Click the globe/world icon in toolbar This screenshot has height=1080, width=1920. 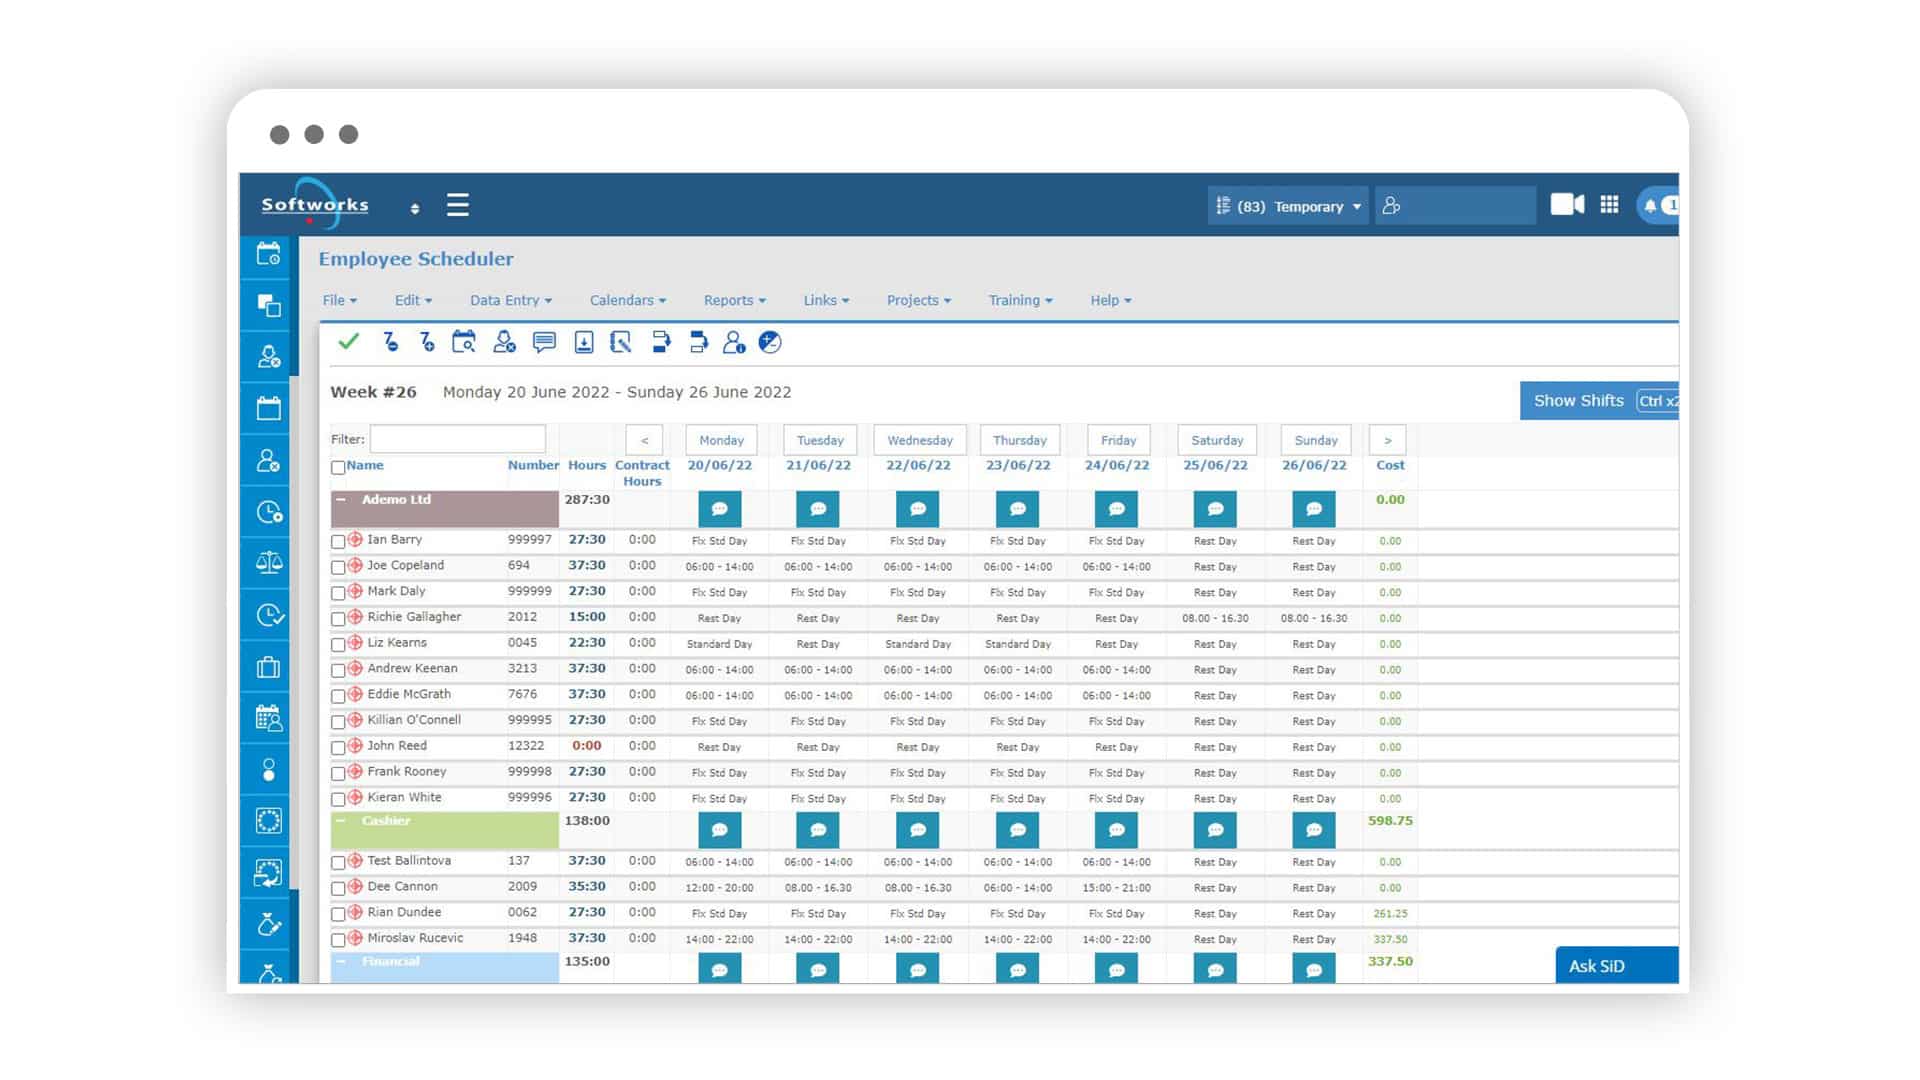[771, 343]
